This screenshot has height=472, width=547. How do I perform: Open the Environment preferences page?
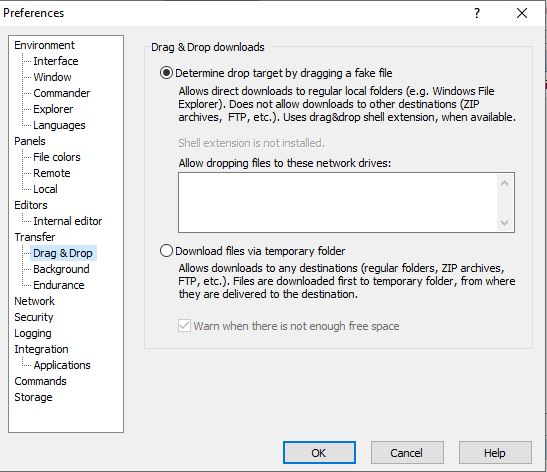(x=44, y=45)
